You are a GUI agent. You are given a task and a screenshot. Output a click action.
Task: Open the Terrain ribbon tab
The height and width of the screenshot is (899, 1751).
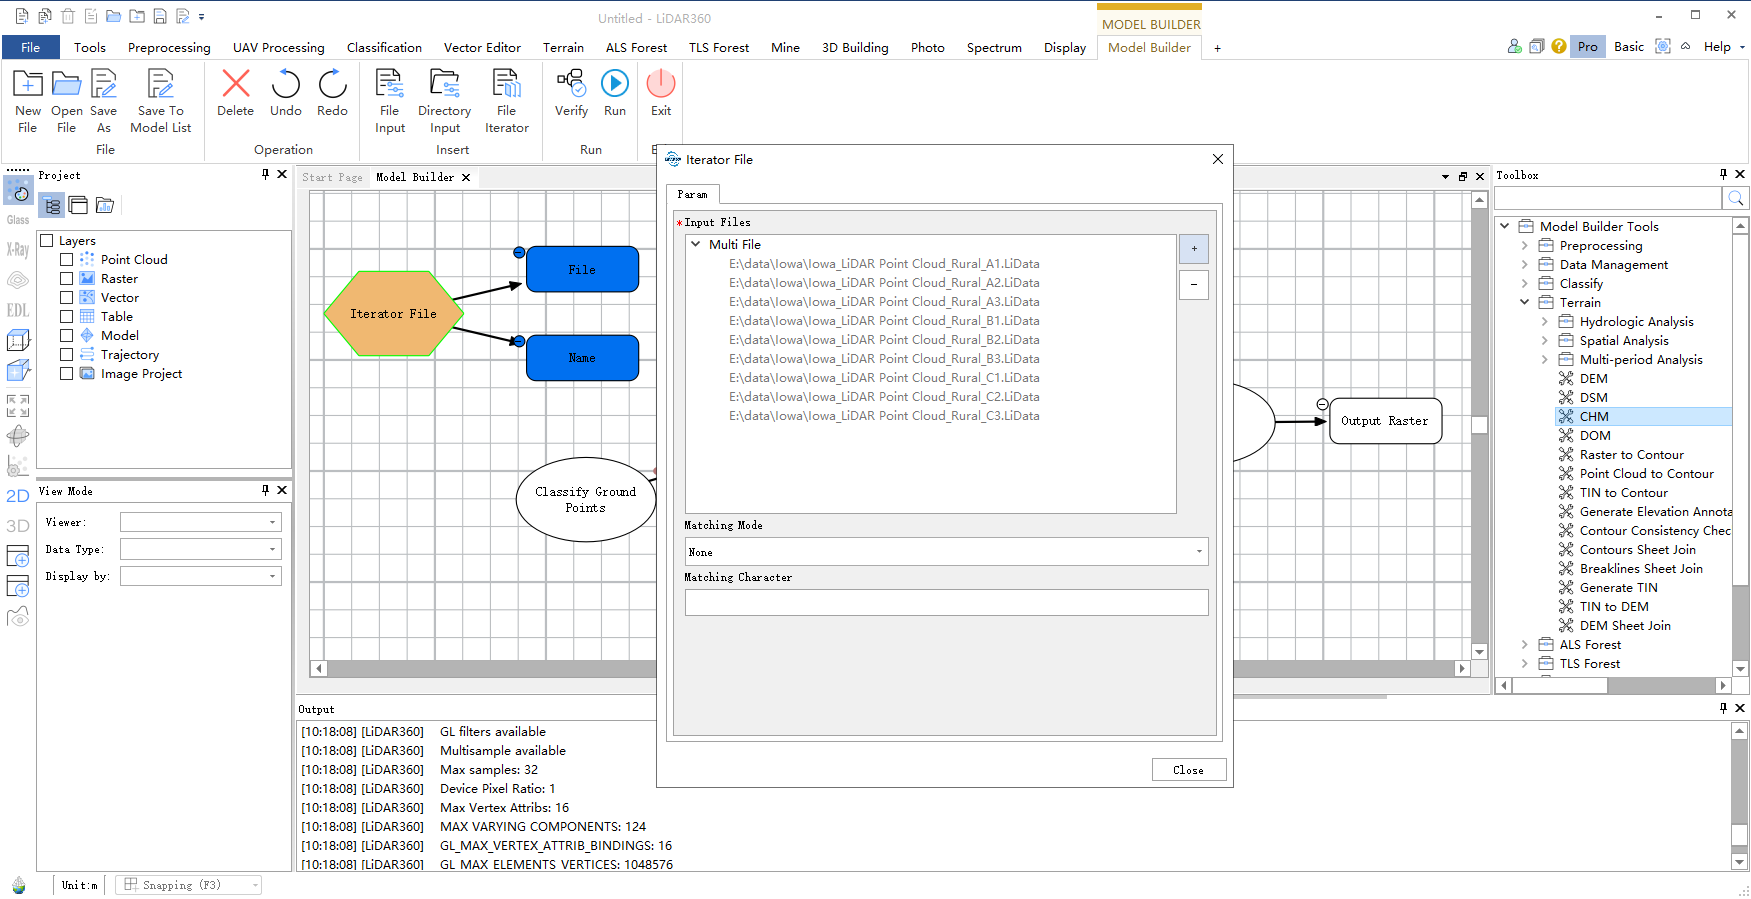point(563,47)
